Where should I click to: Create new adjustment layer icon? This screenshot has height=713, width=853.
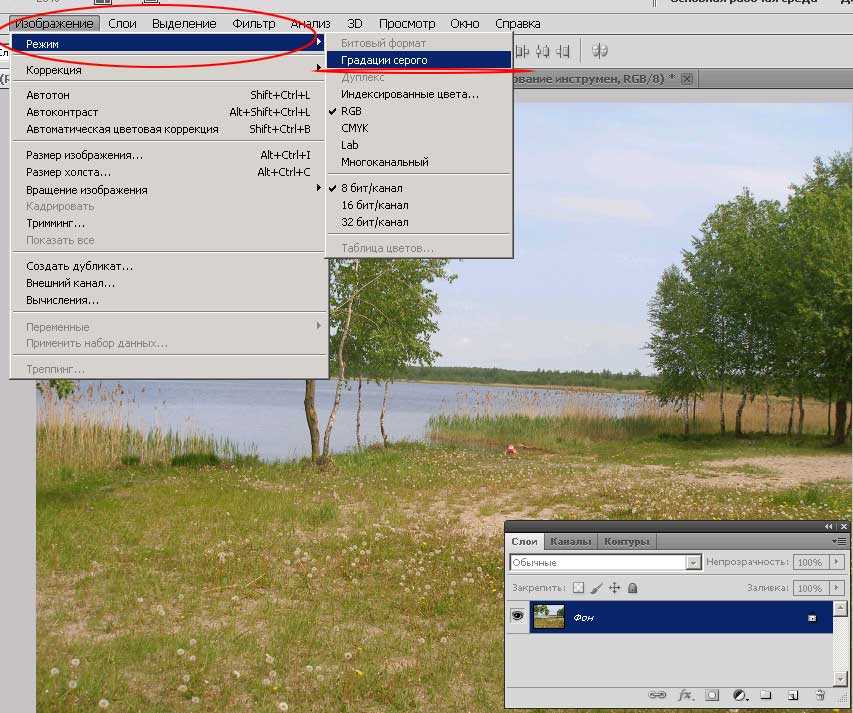[740, 694]
